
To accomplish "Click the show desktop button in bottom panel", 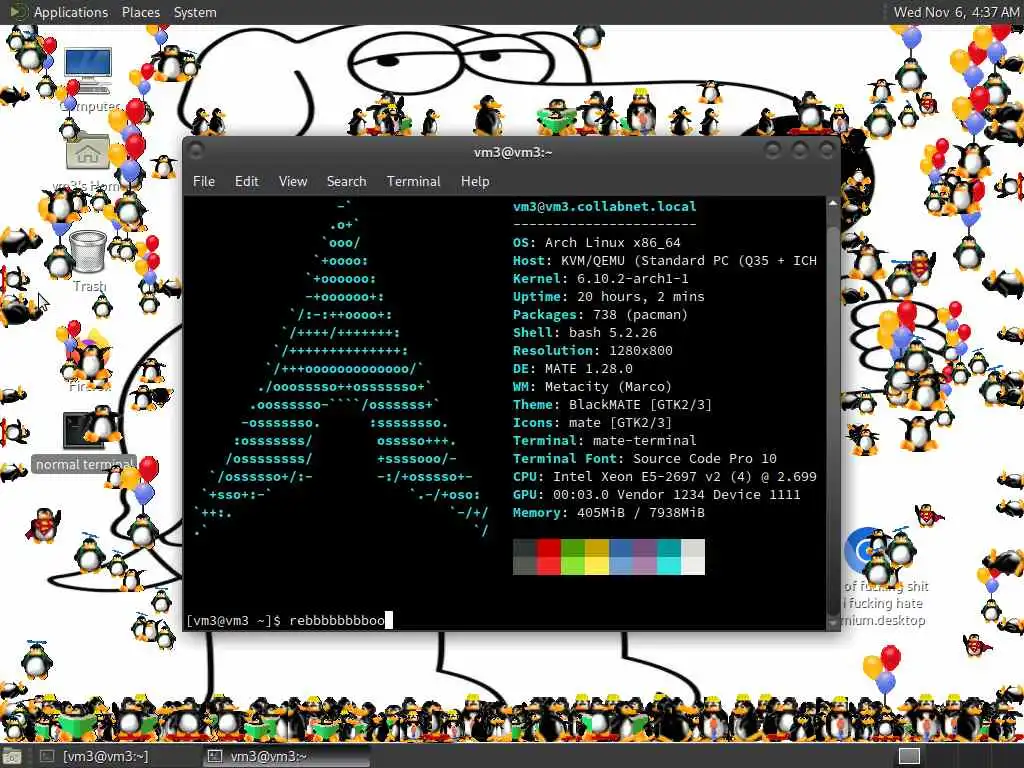I will point(12,756).
